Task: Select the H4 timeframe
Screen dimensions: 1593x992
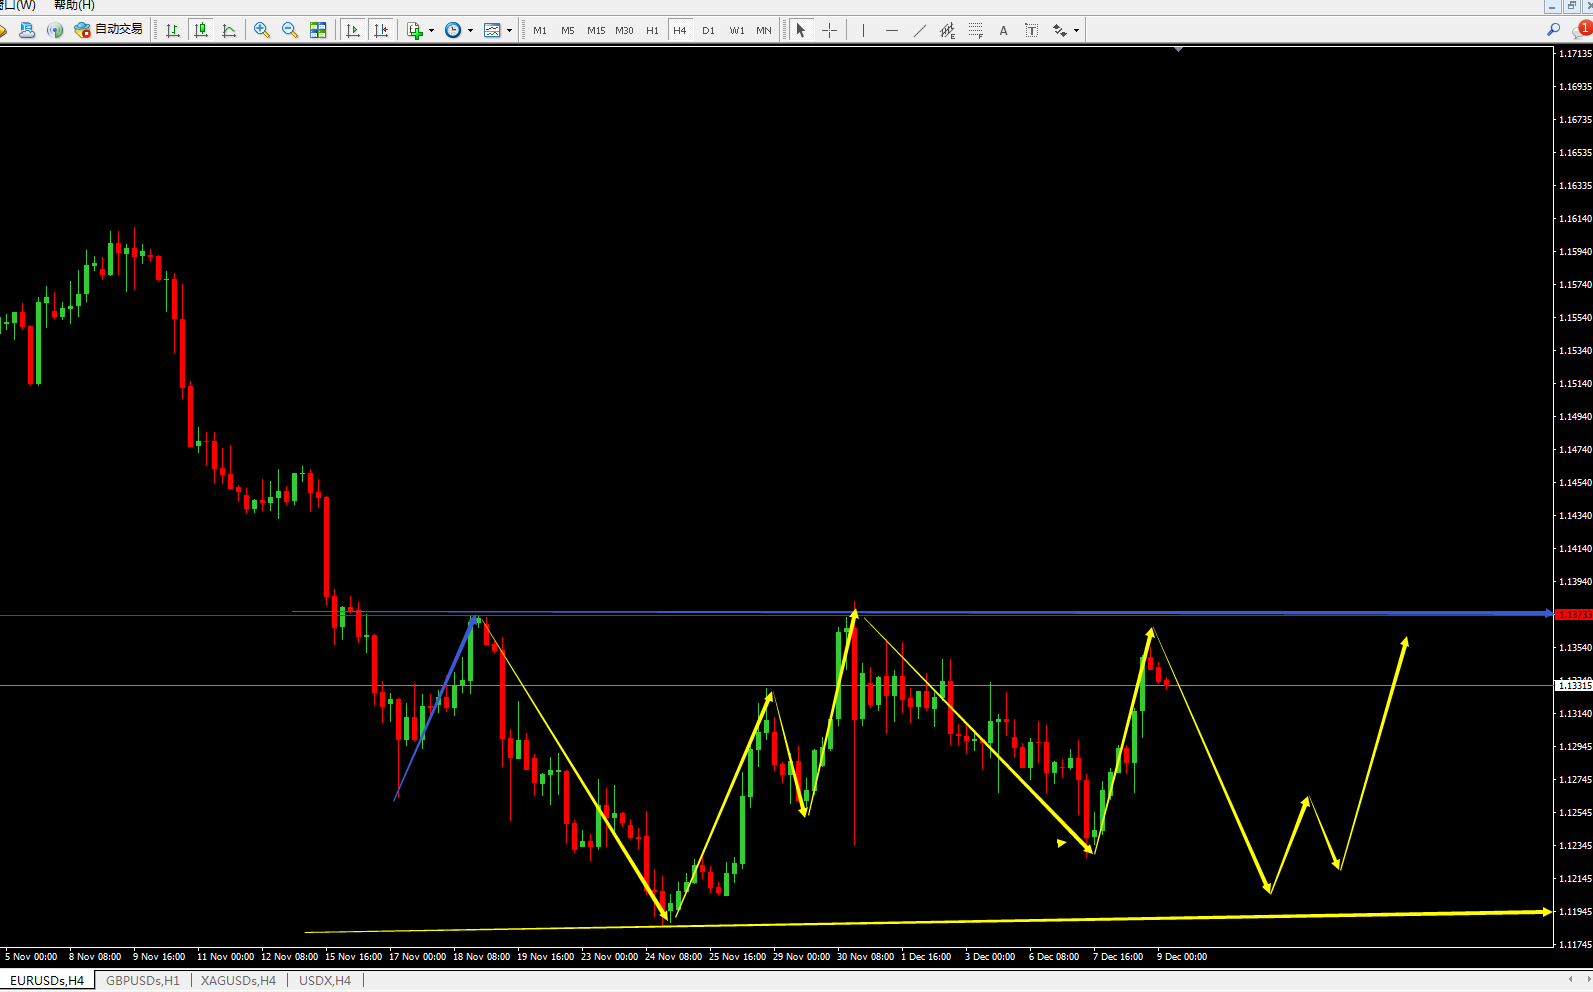Action: click(x=680, y=30)
